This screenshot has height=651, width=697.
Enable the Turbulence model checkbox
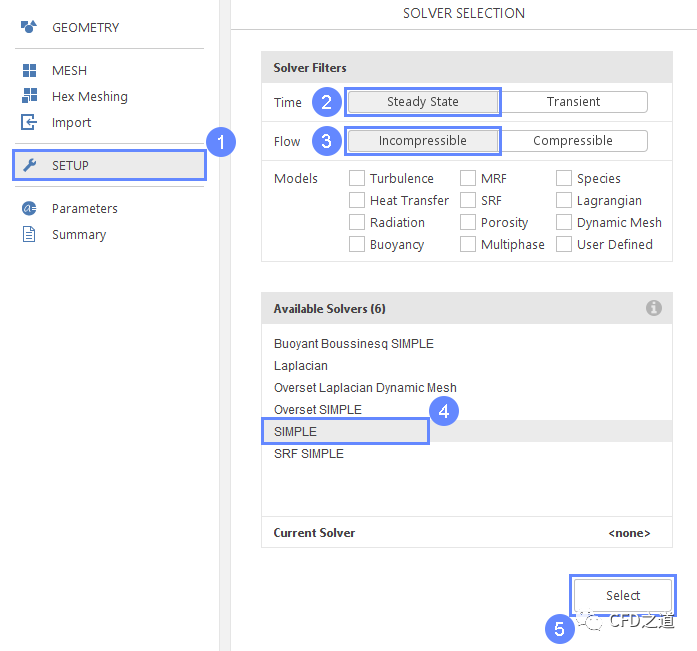click(357, 179)
